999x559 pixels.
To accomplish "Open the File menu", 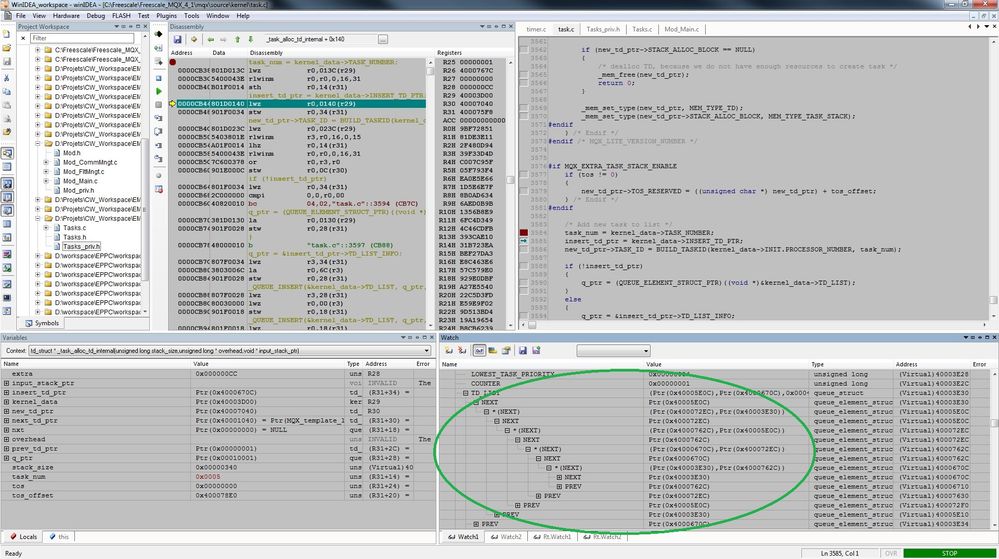I will tap(20, 15).
